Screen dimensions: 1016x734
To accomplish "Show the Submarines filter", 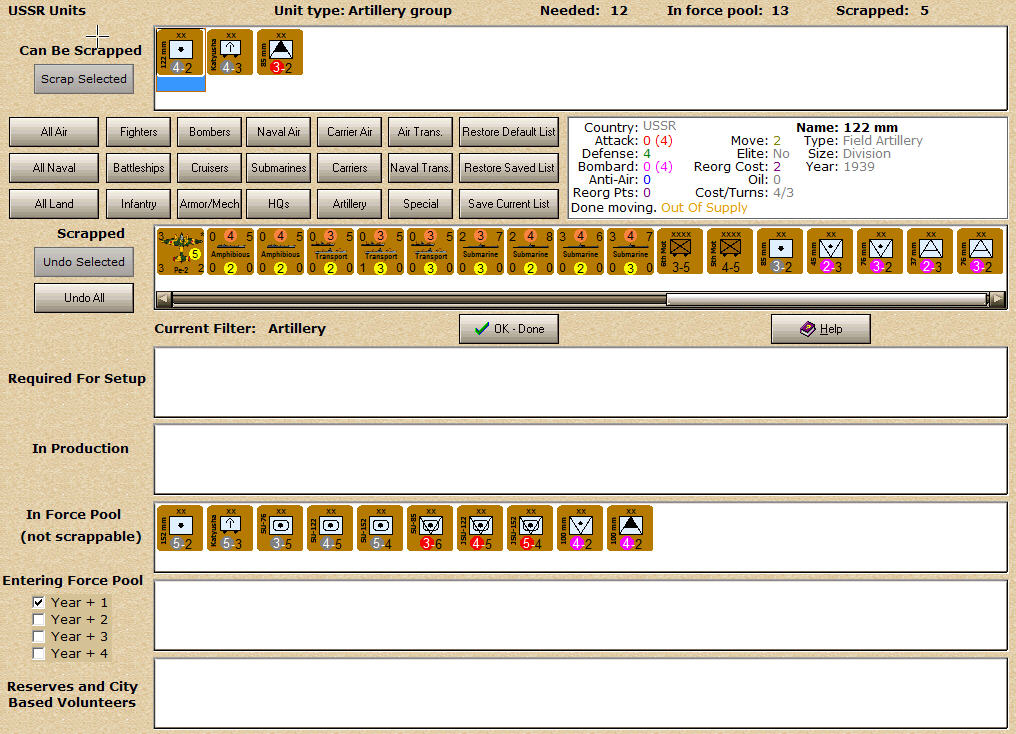I will (279, 168).
